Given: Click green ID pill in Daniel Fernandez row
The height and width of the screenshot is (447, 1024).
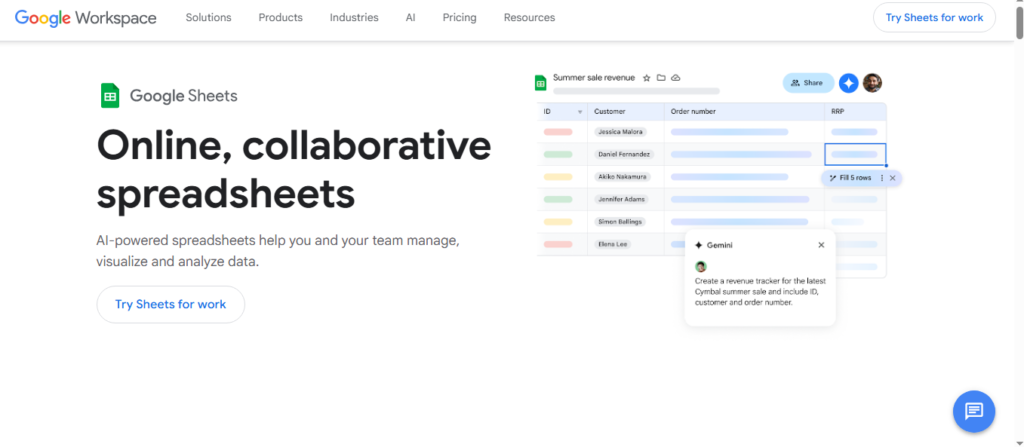Looking at the screenshot, I should pos(558,154).
